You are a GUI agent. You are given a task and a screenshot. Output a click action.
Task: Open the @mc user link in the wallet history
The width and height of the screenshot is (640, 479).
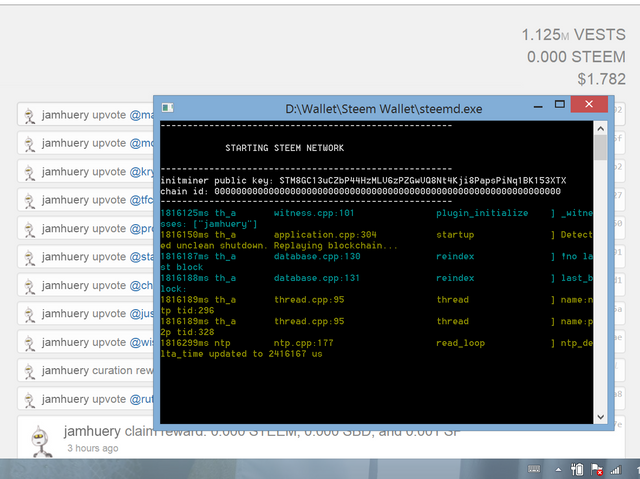[x=142, y=143]
